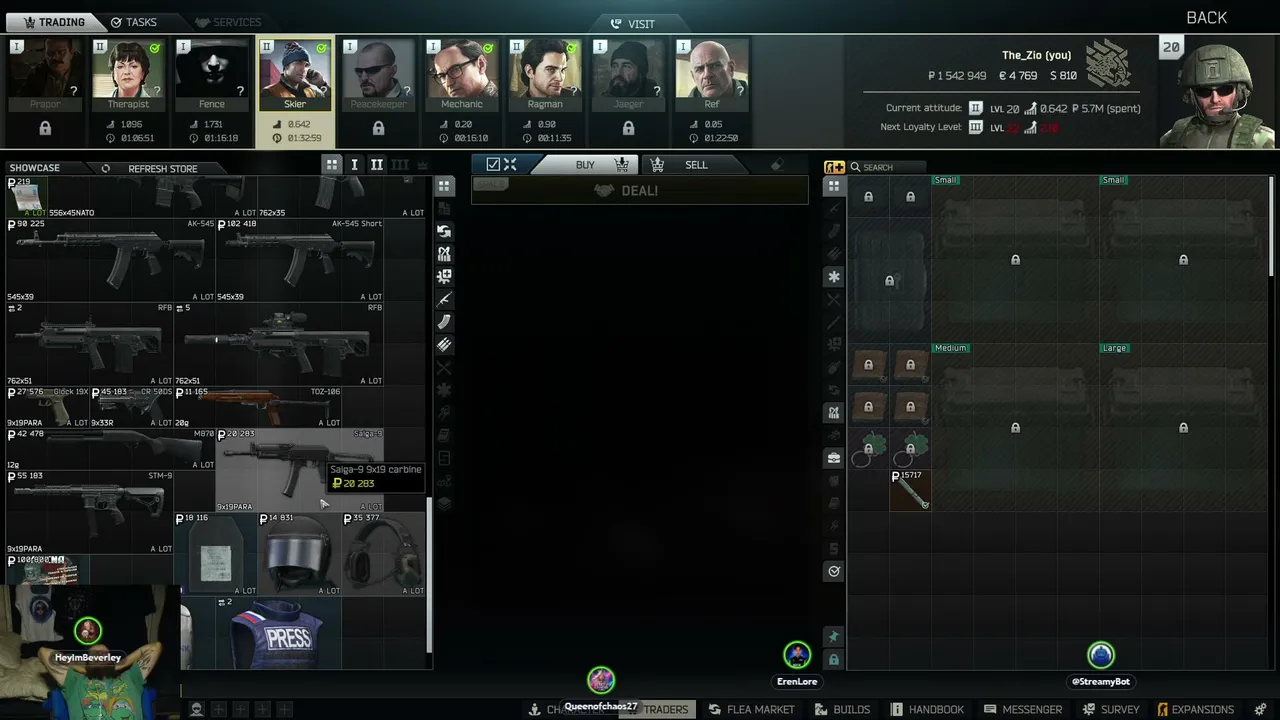Click the Visit button

[x=633, y=23]
